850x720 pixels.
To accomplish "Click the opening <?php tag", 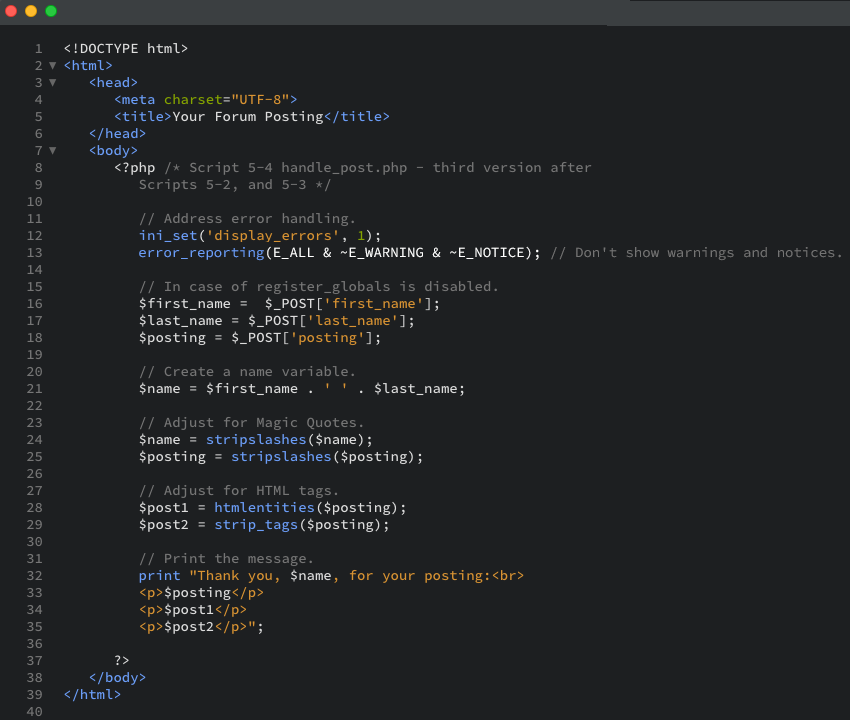I will (x=134, y=168).
